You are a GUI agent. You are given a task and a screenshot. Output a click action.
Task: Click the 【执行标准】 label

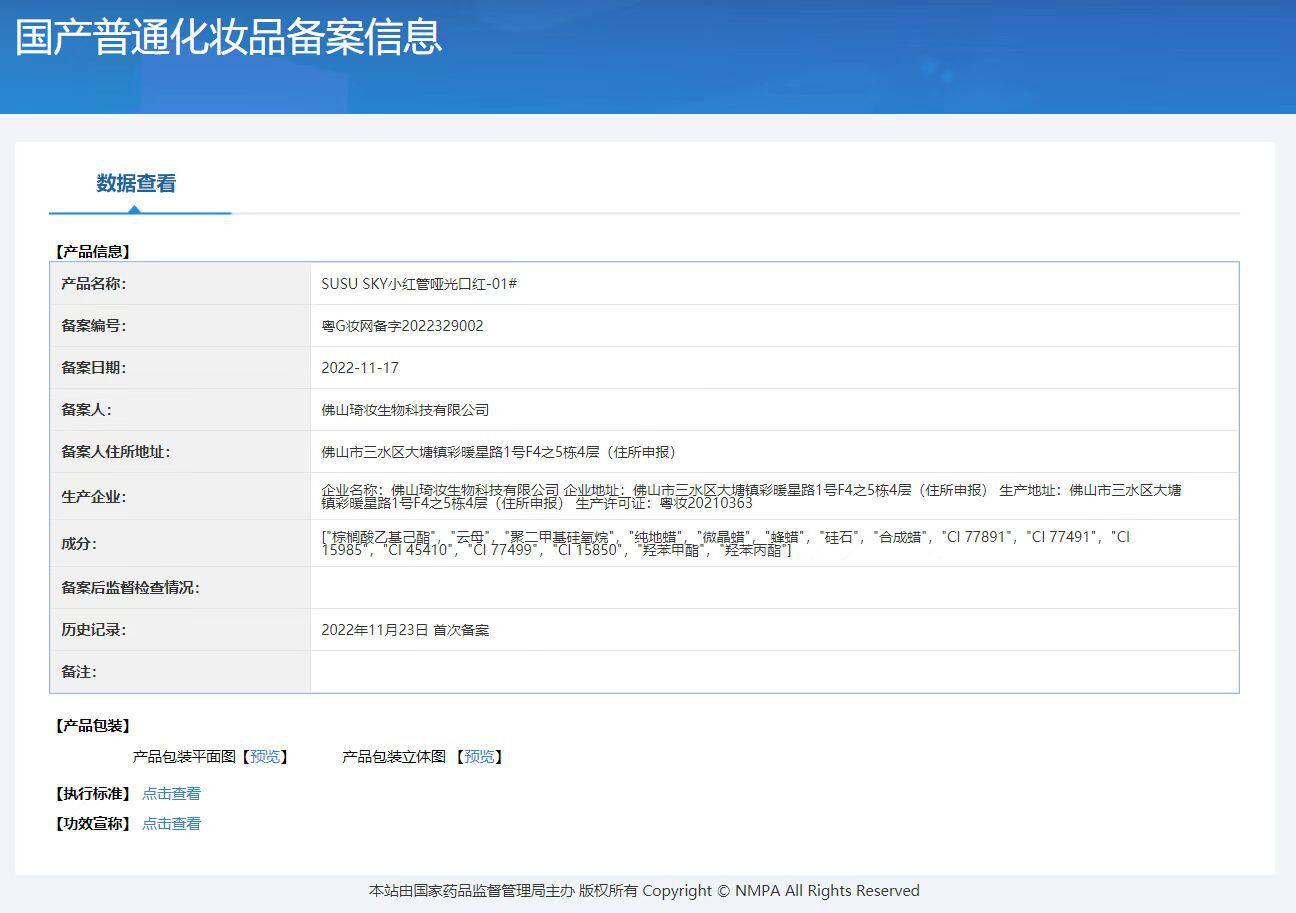click(x=92, y=794)
